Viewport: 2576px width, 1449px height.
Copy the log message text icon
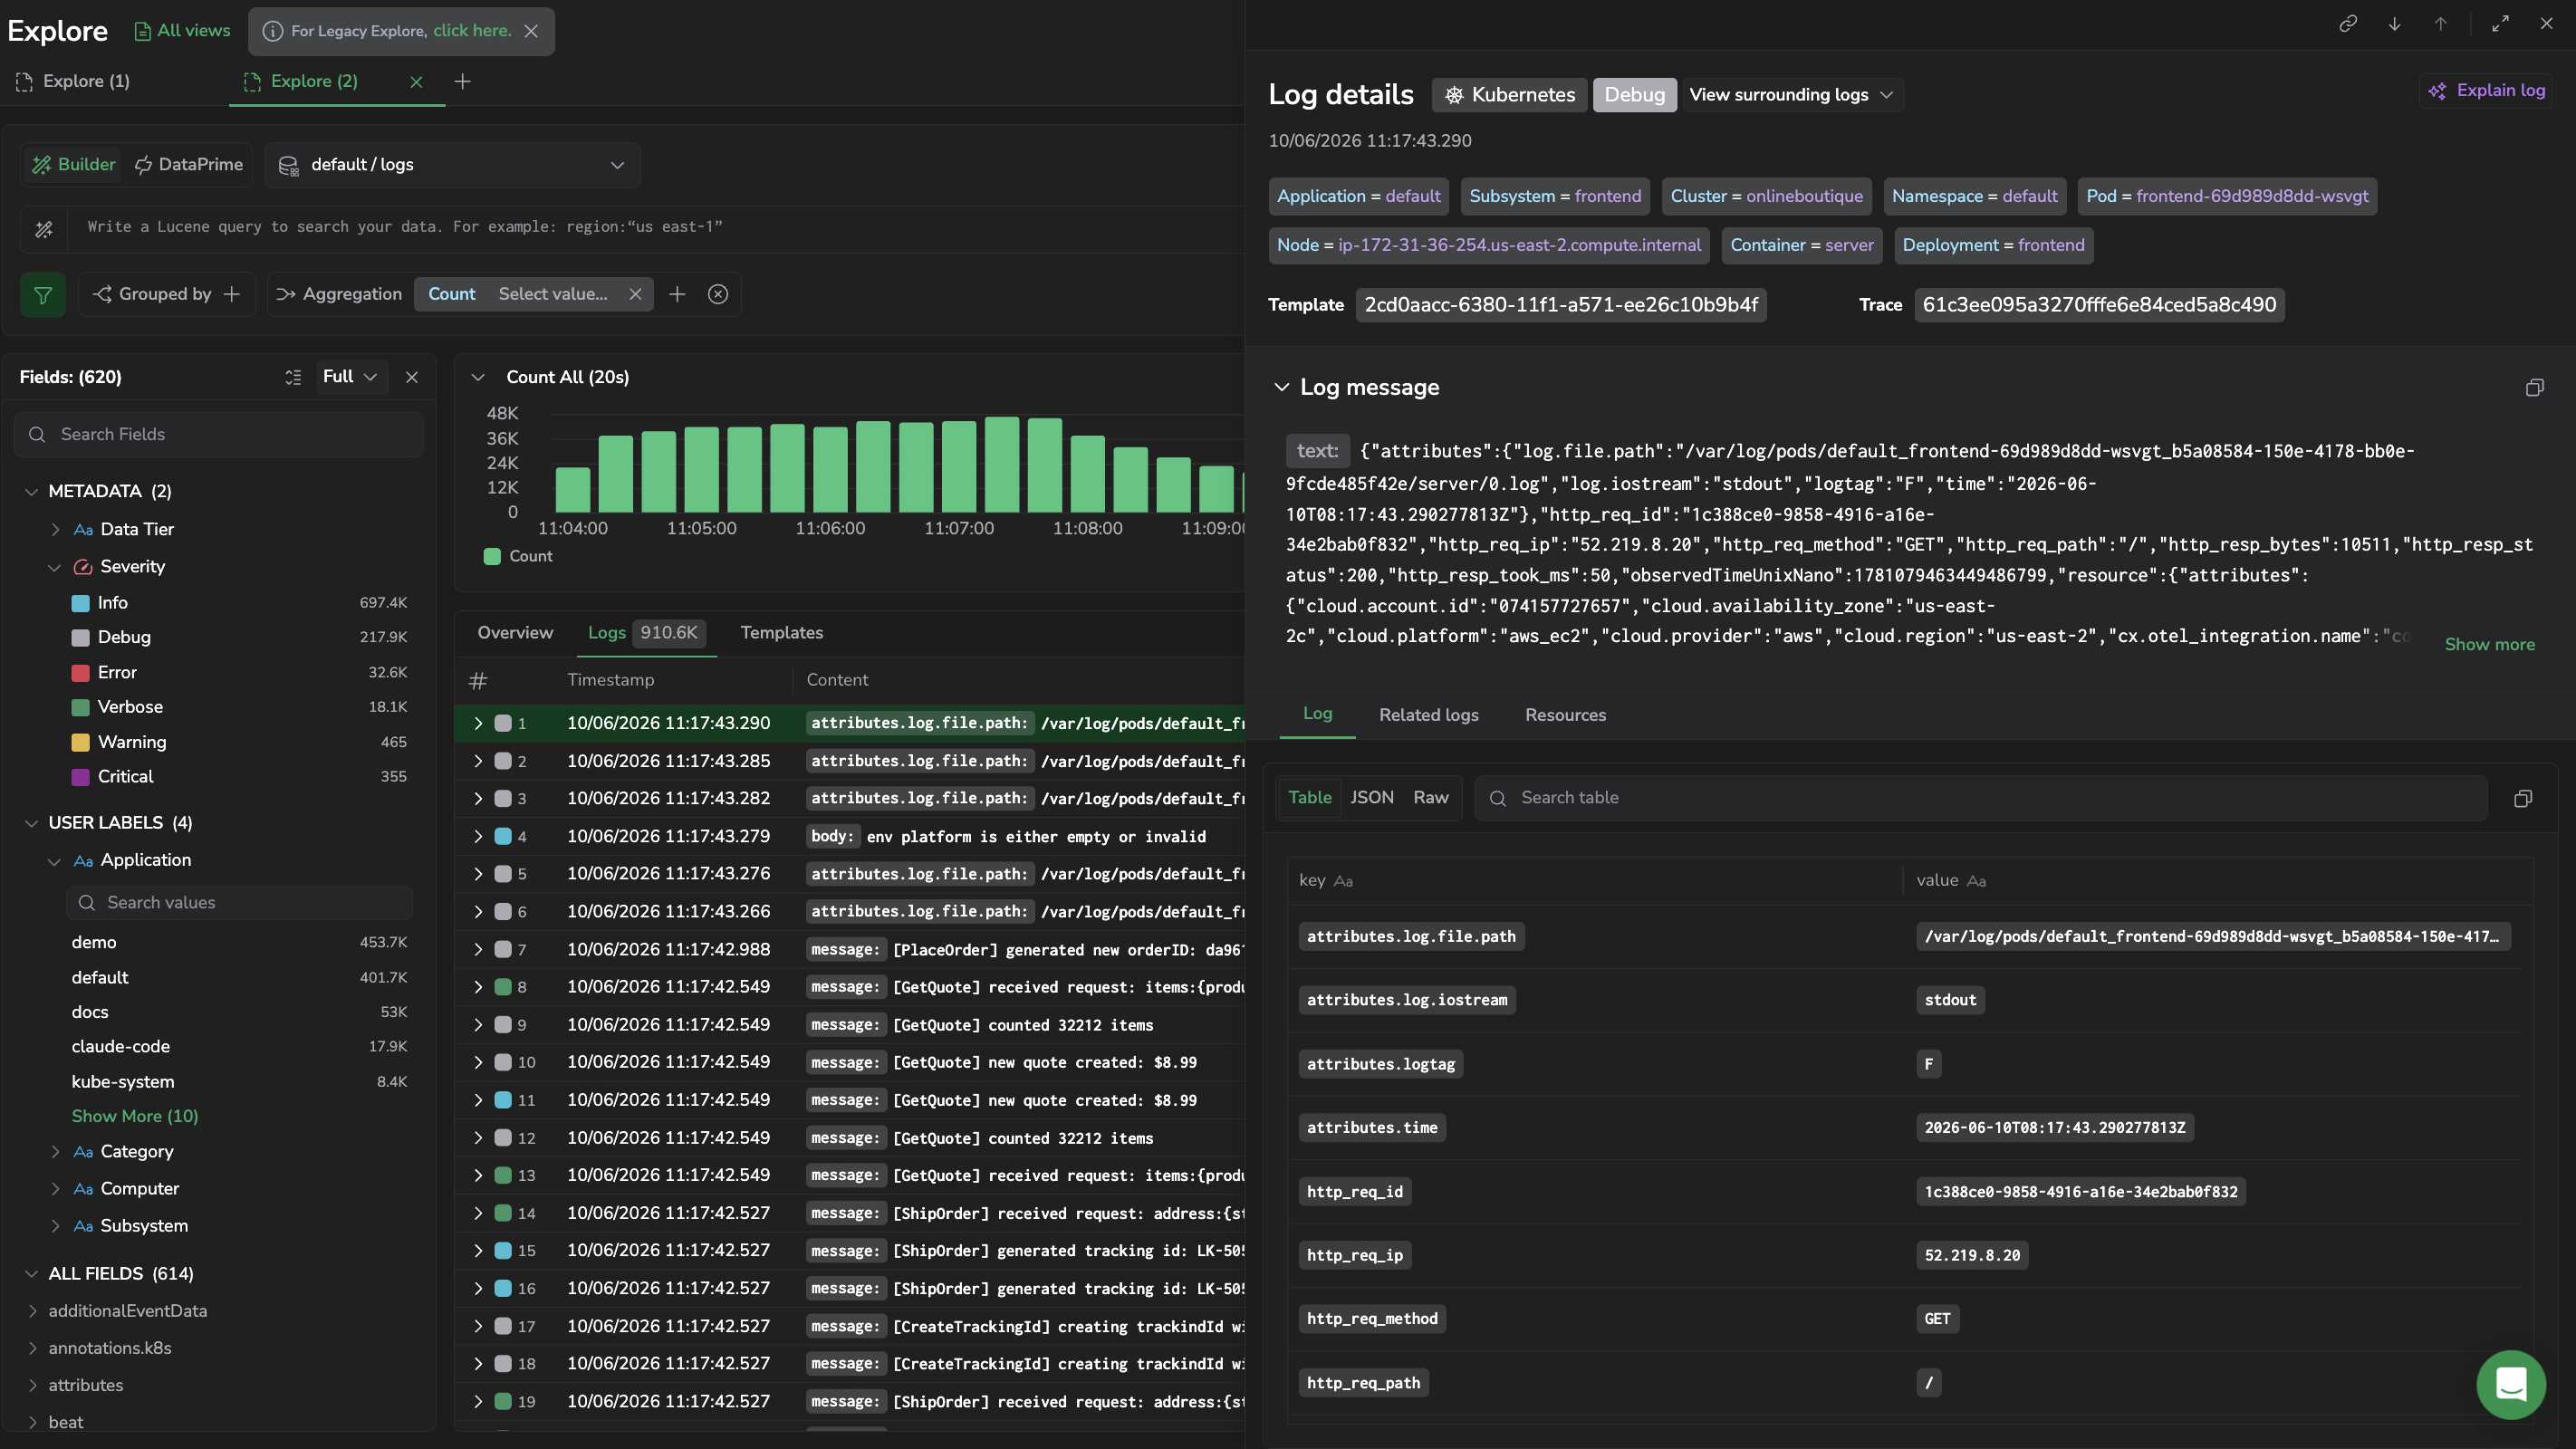(2534, 387)
